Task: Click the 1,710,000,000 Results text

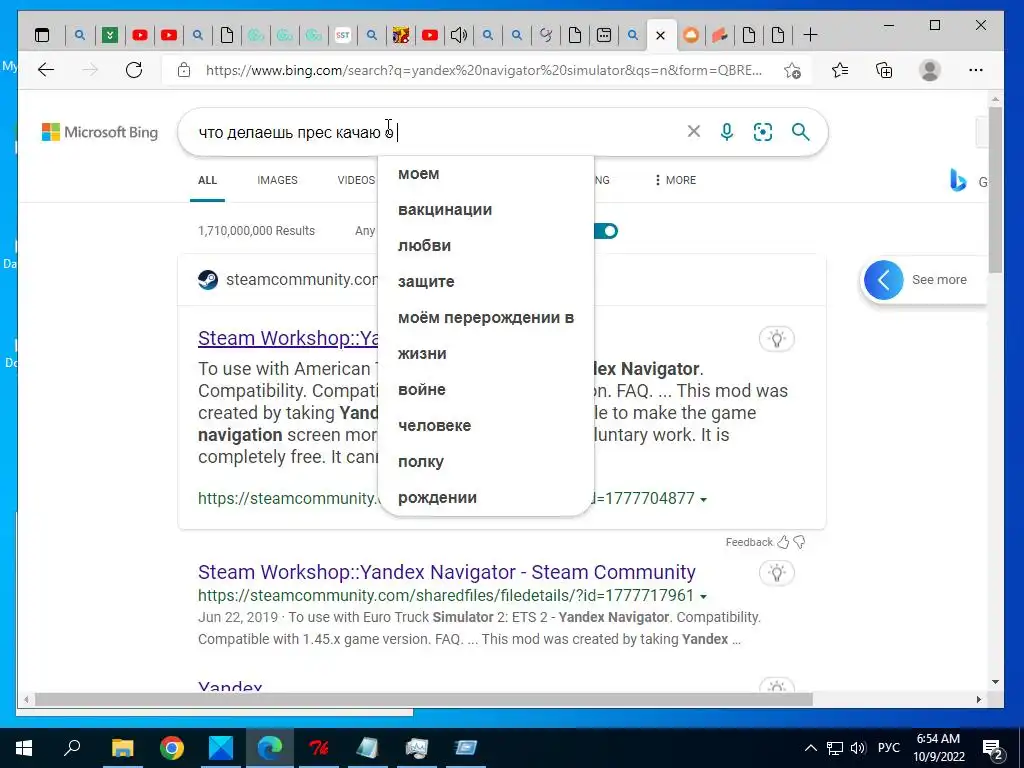Action: click(x=256, y=231)
